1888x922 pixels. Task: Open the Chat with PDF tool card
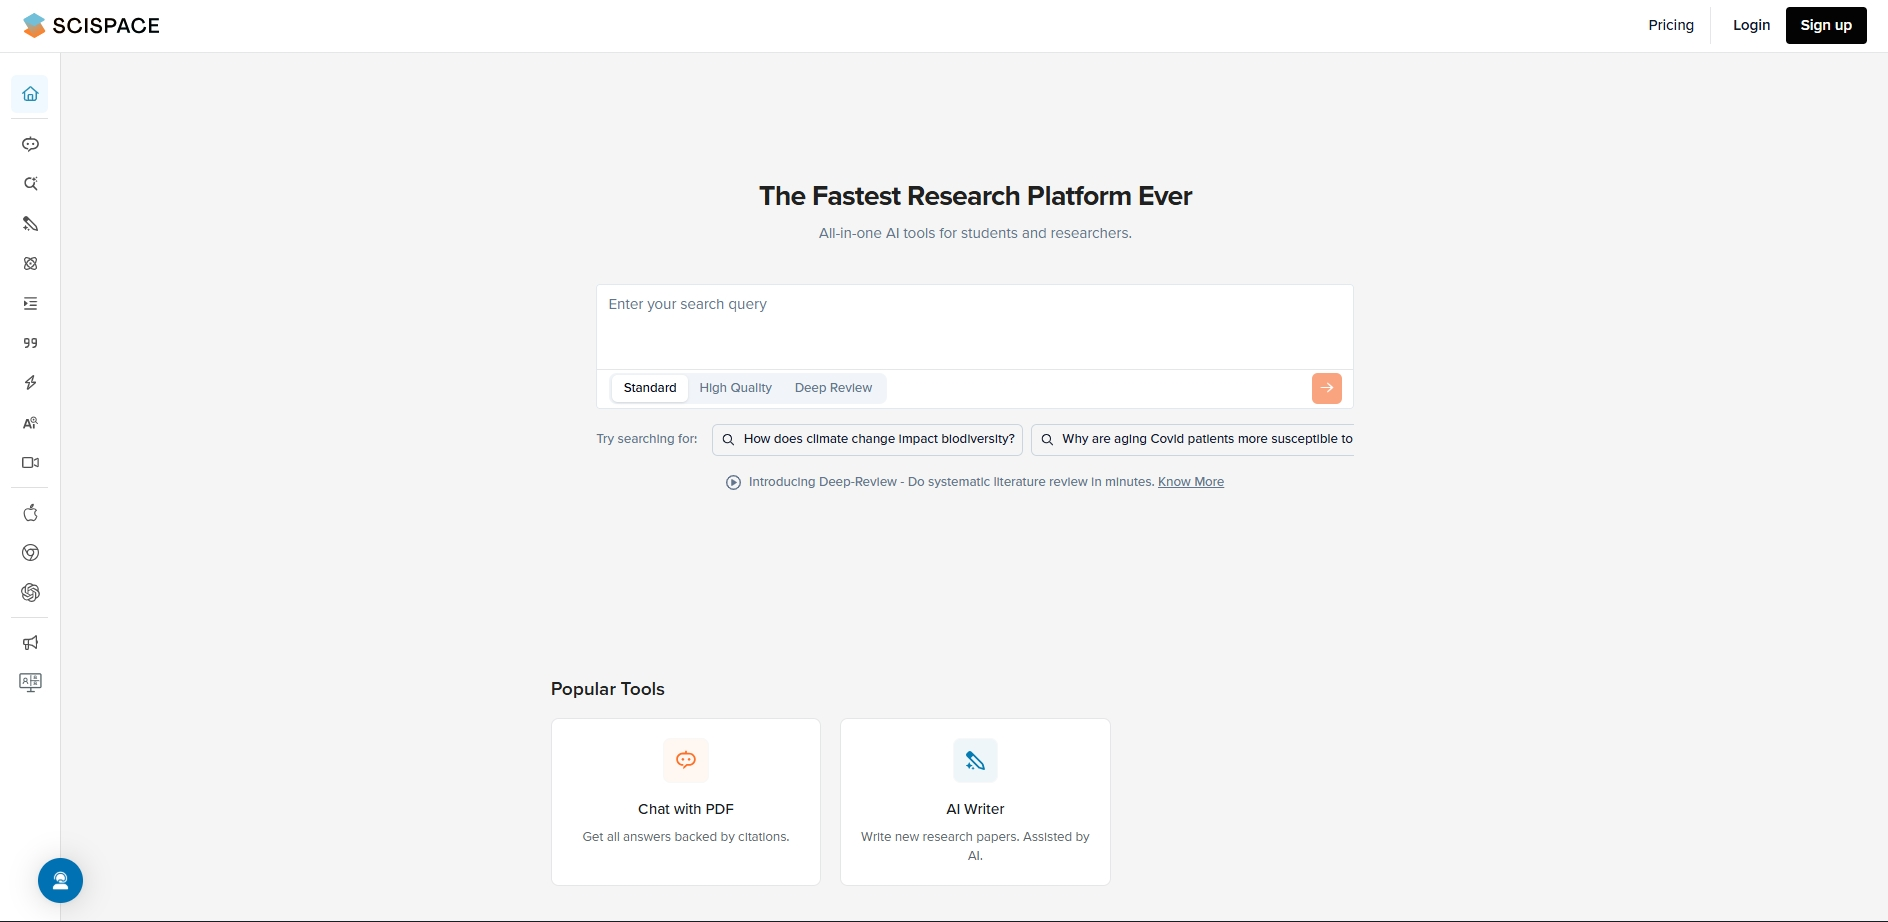coord(686,802)
